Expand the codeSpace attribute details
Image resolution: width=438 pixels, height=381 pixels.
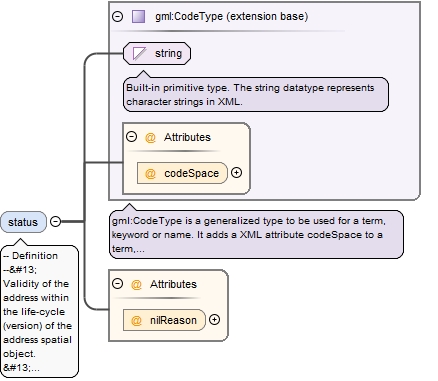click(x=236, y=173)
